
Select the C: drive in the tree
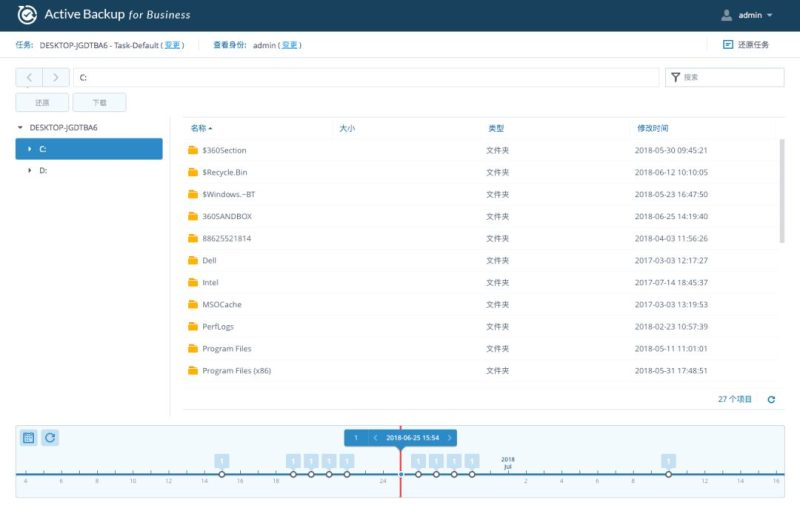click(89, 149)
